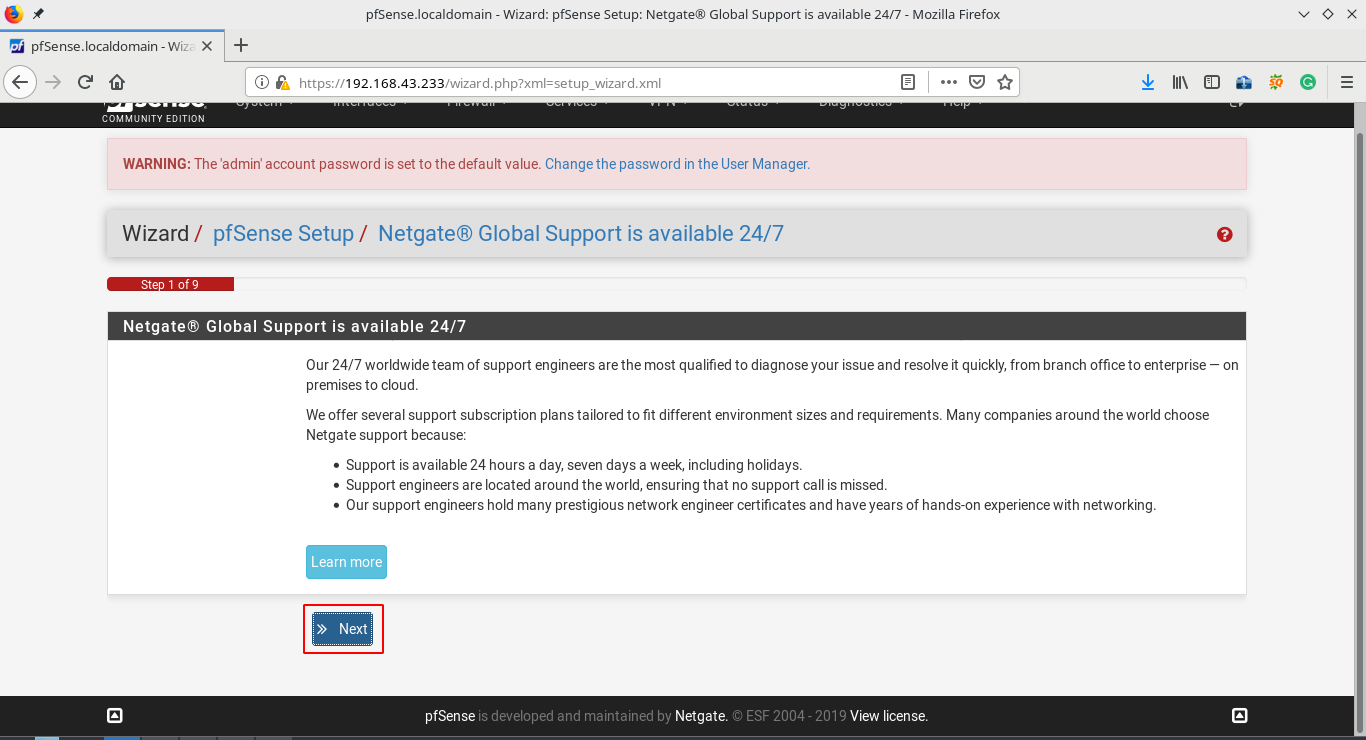This screenshot has width=1366, height=740.
Task: Click the footer left scroll-to-top icon
Action: pos(115,715)
